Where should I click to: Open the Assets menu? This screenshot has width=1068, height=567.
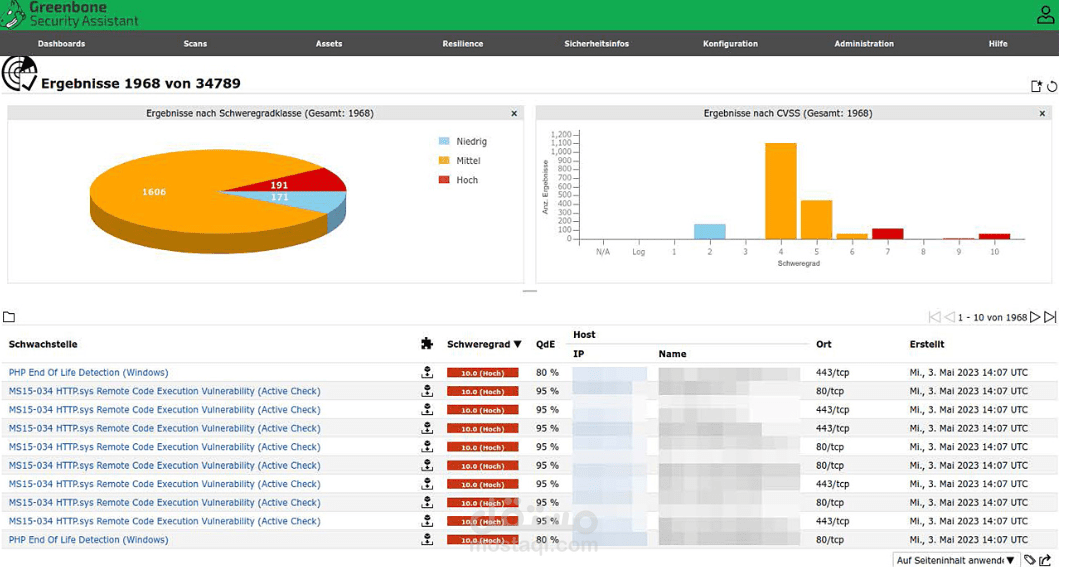click(x=329, y=44)
